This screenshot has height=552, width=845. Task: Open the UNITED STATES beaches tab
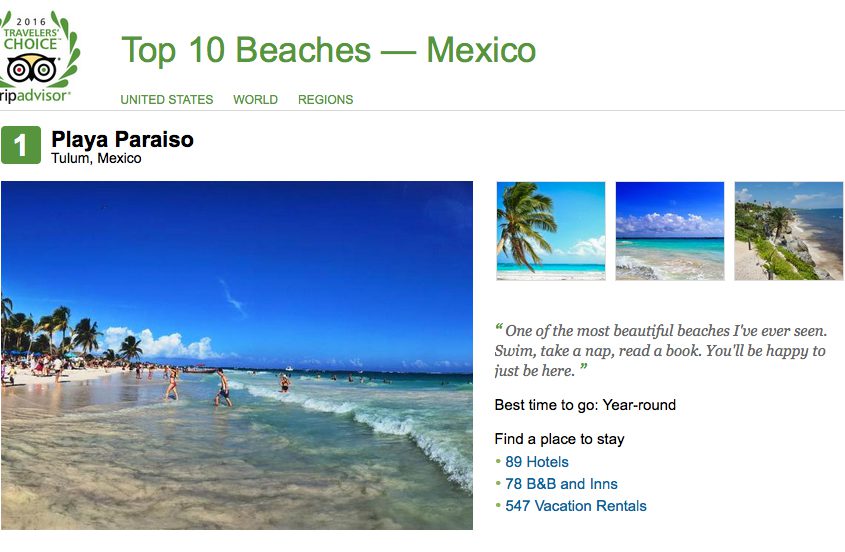coord(167,100)
